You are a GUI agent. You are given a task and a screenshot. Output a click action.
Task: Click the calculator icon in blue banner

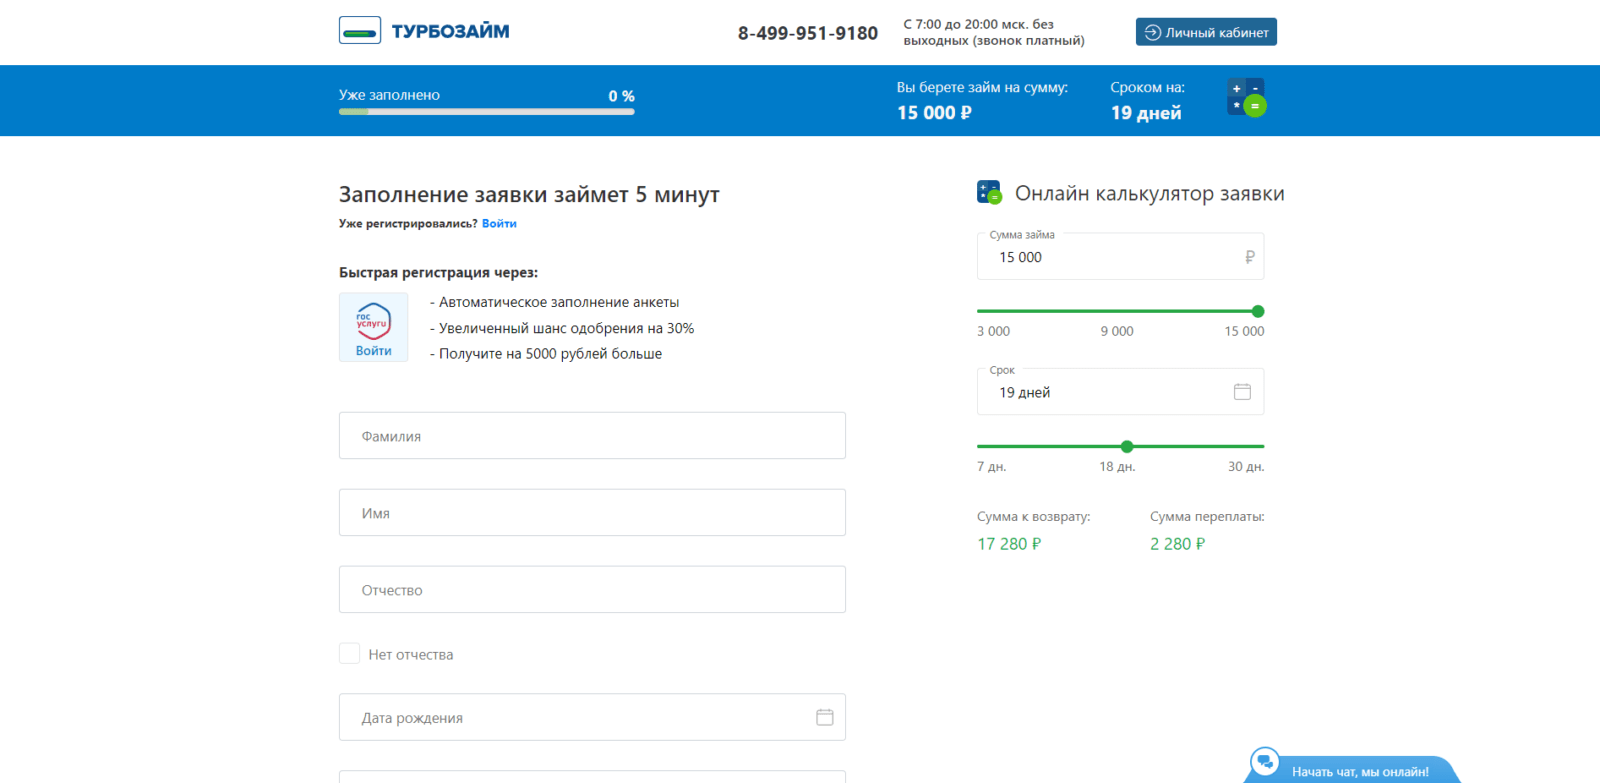click(x=1246, y=97)
